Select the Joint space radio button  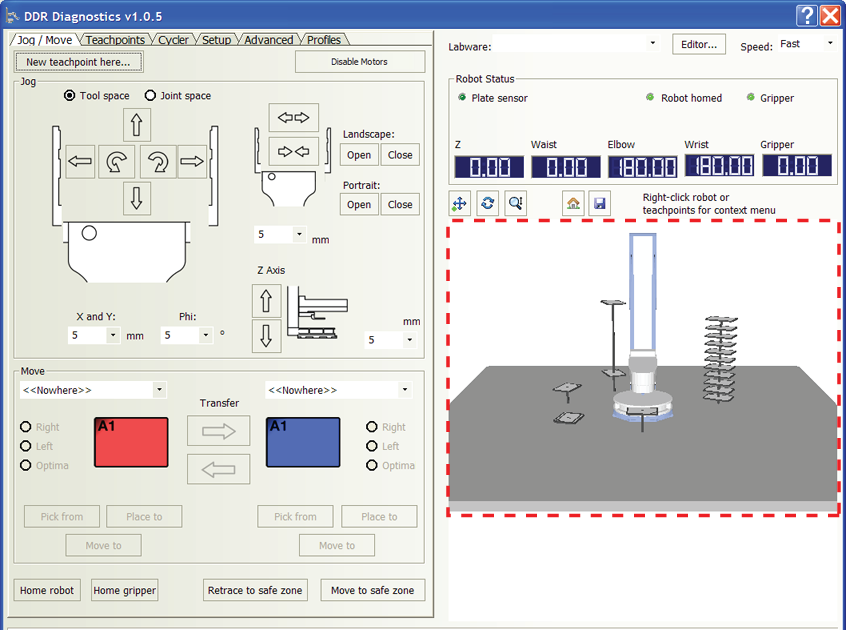(x=152, y=96)
